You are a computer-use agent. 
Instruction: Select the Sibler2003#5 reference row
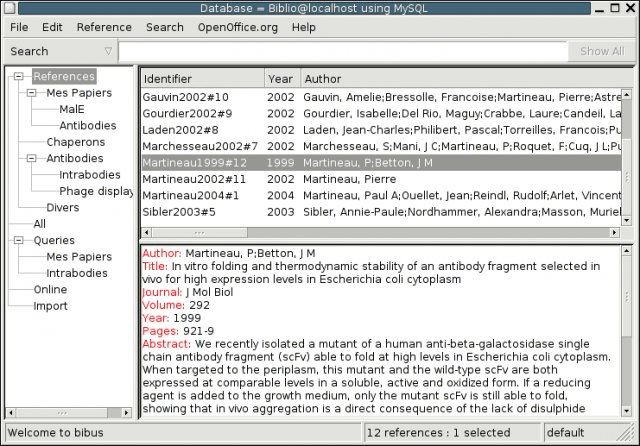(382, 212)
